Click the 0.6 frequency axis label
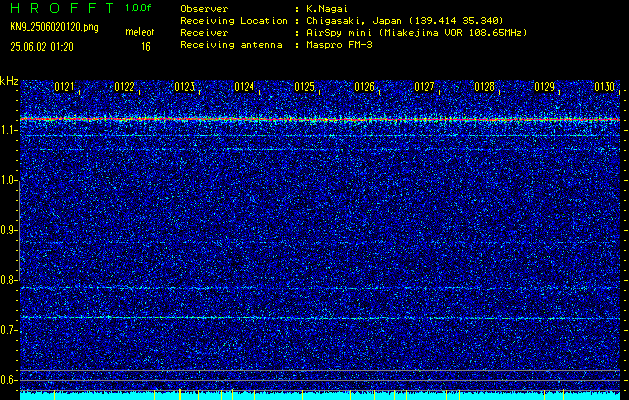 point(9,380)
